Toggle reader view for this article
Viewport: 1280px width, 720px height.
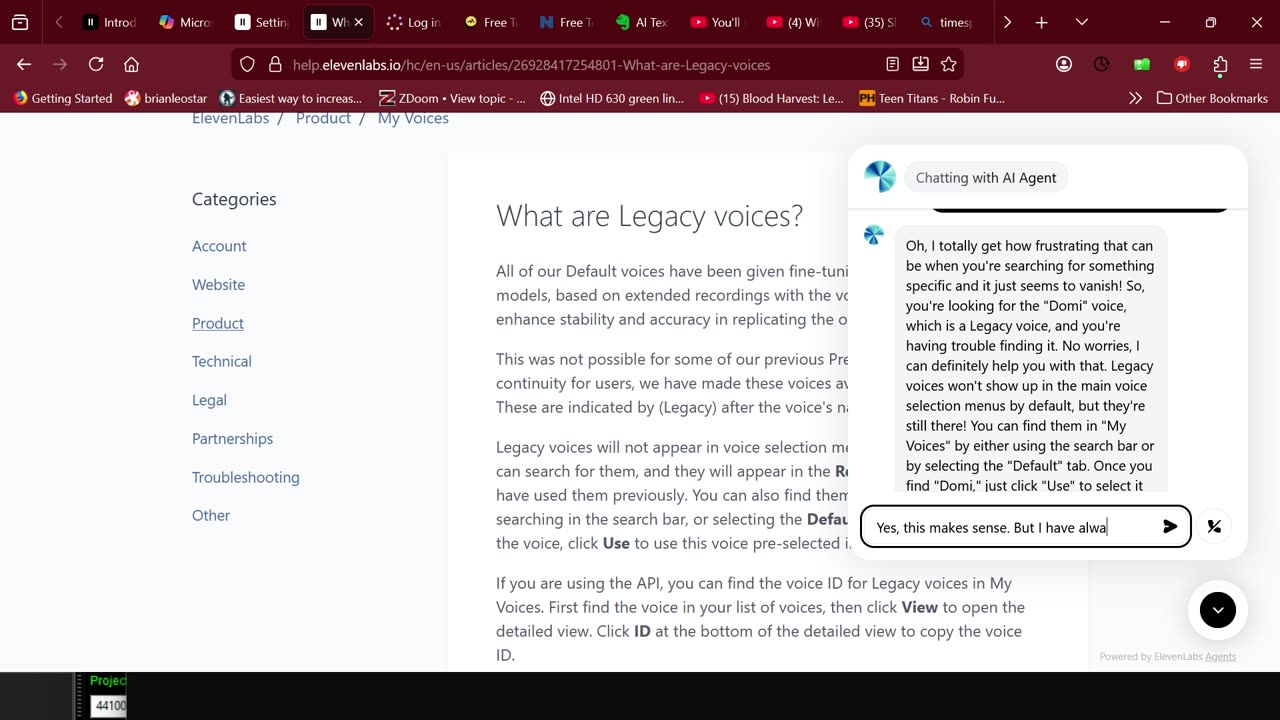892,64
